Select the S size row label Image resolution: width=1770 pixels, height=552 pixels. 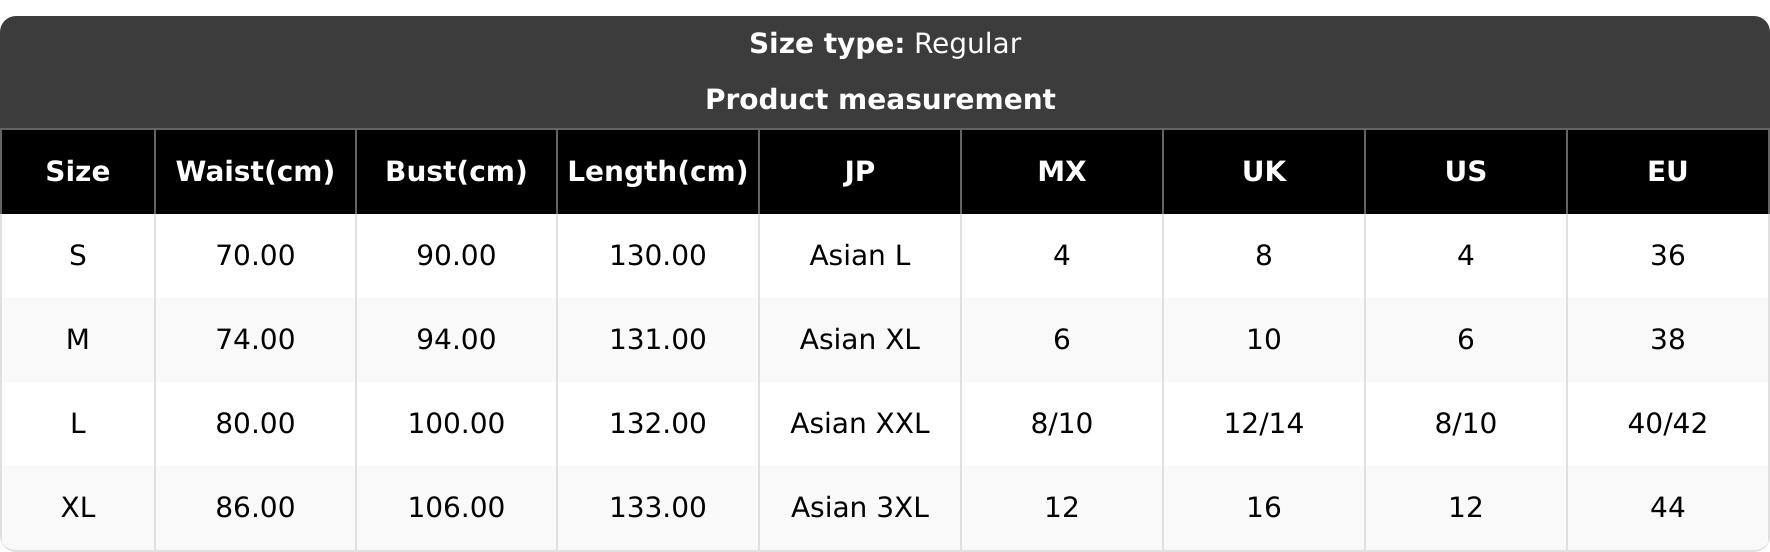pos(78,256)
